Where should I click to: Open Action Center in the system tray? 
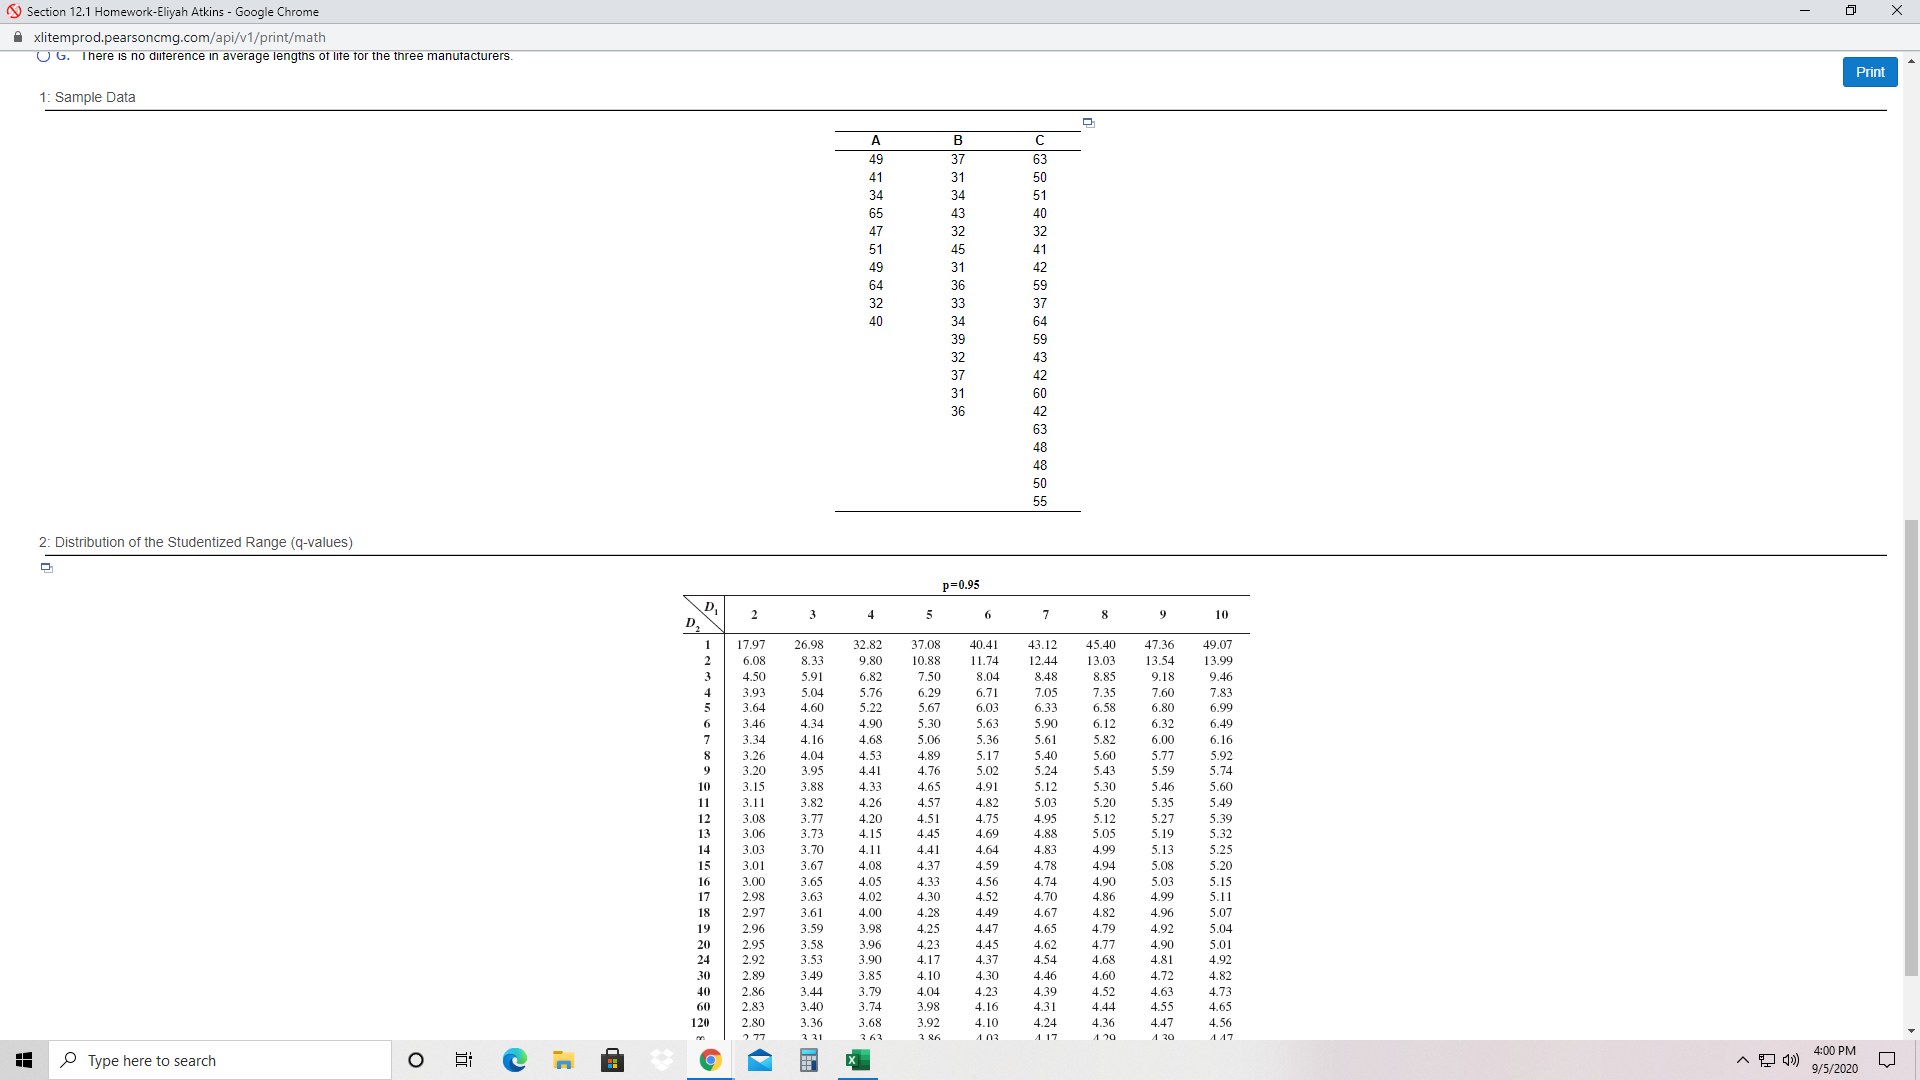click(x=1888, y=1060)
